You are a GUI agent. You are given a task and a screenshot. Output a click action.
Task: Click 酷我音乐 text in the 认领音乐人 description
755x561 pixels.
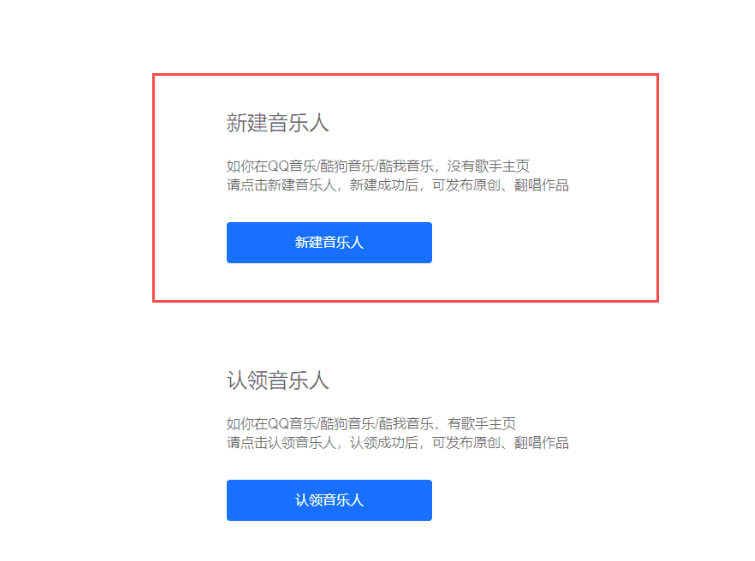(405, 424)
